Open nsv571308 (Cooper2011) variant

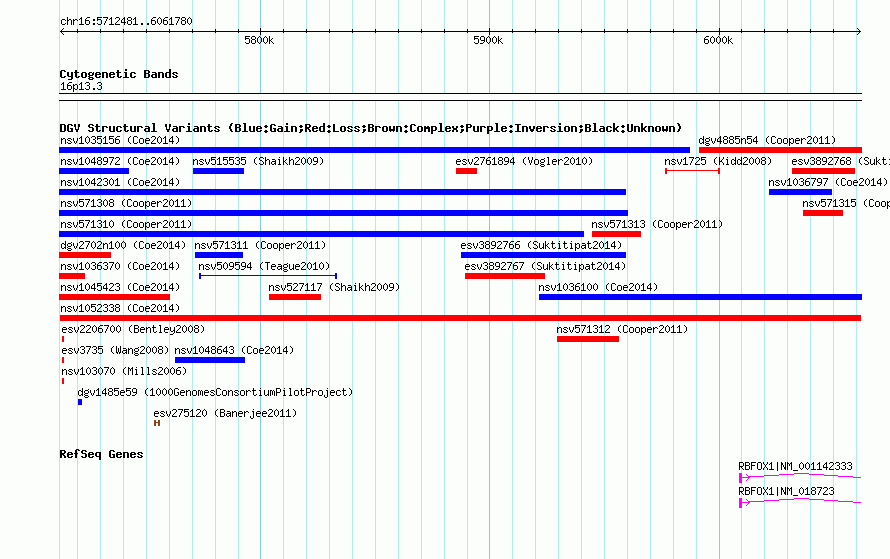point(126,203)
